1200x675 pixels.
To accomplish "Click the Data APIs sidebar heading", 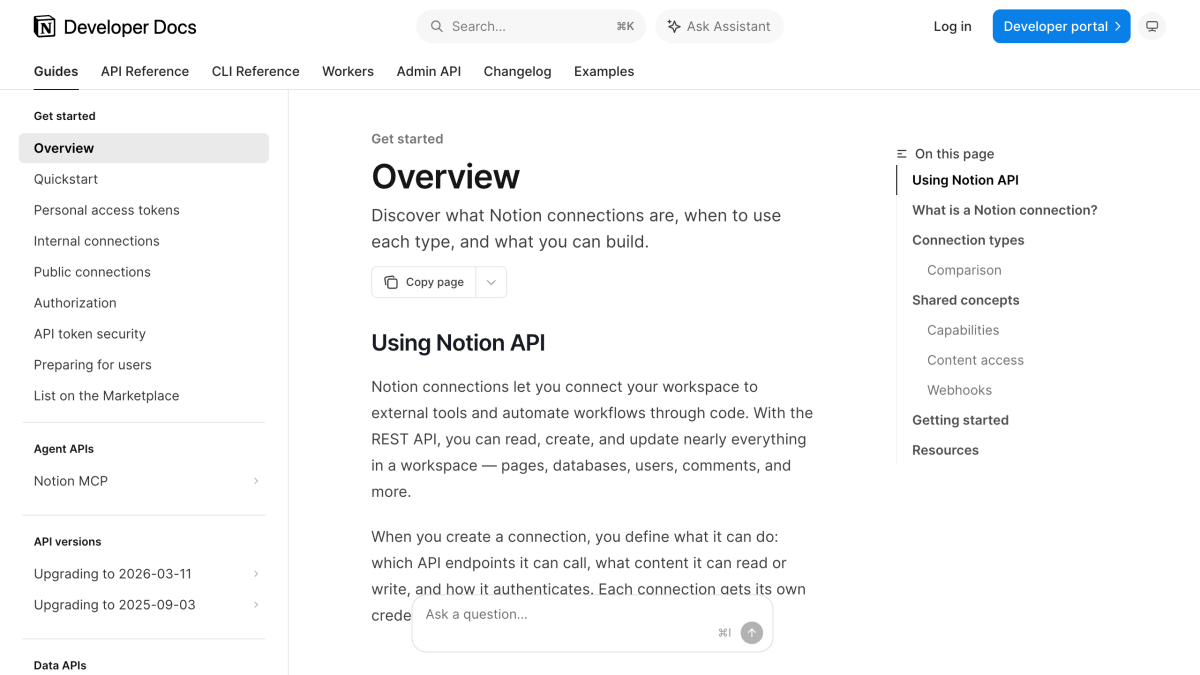I will pyautogui.click(x=60, y=665).
